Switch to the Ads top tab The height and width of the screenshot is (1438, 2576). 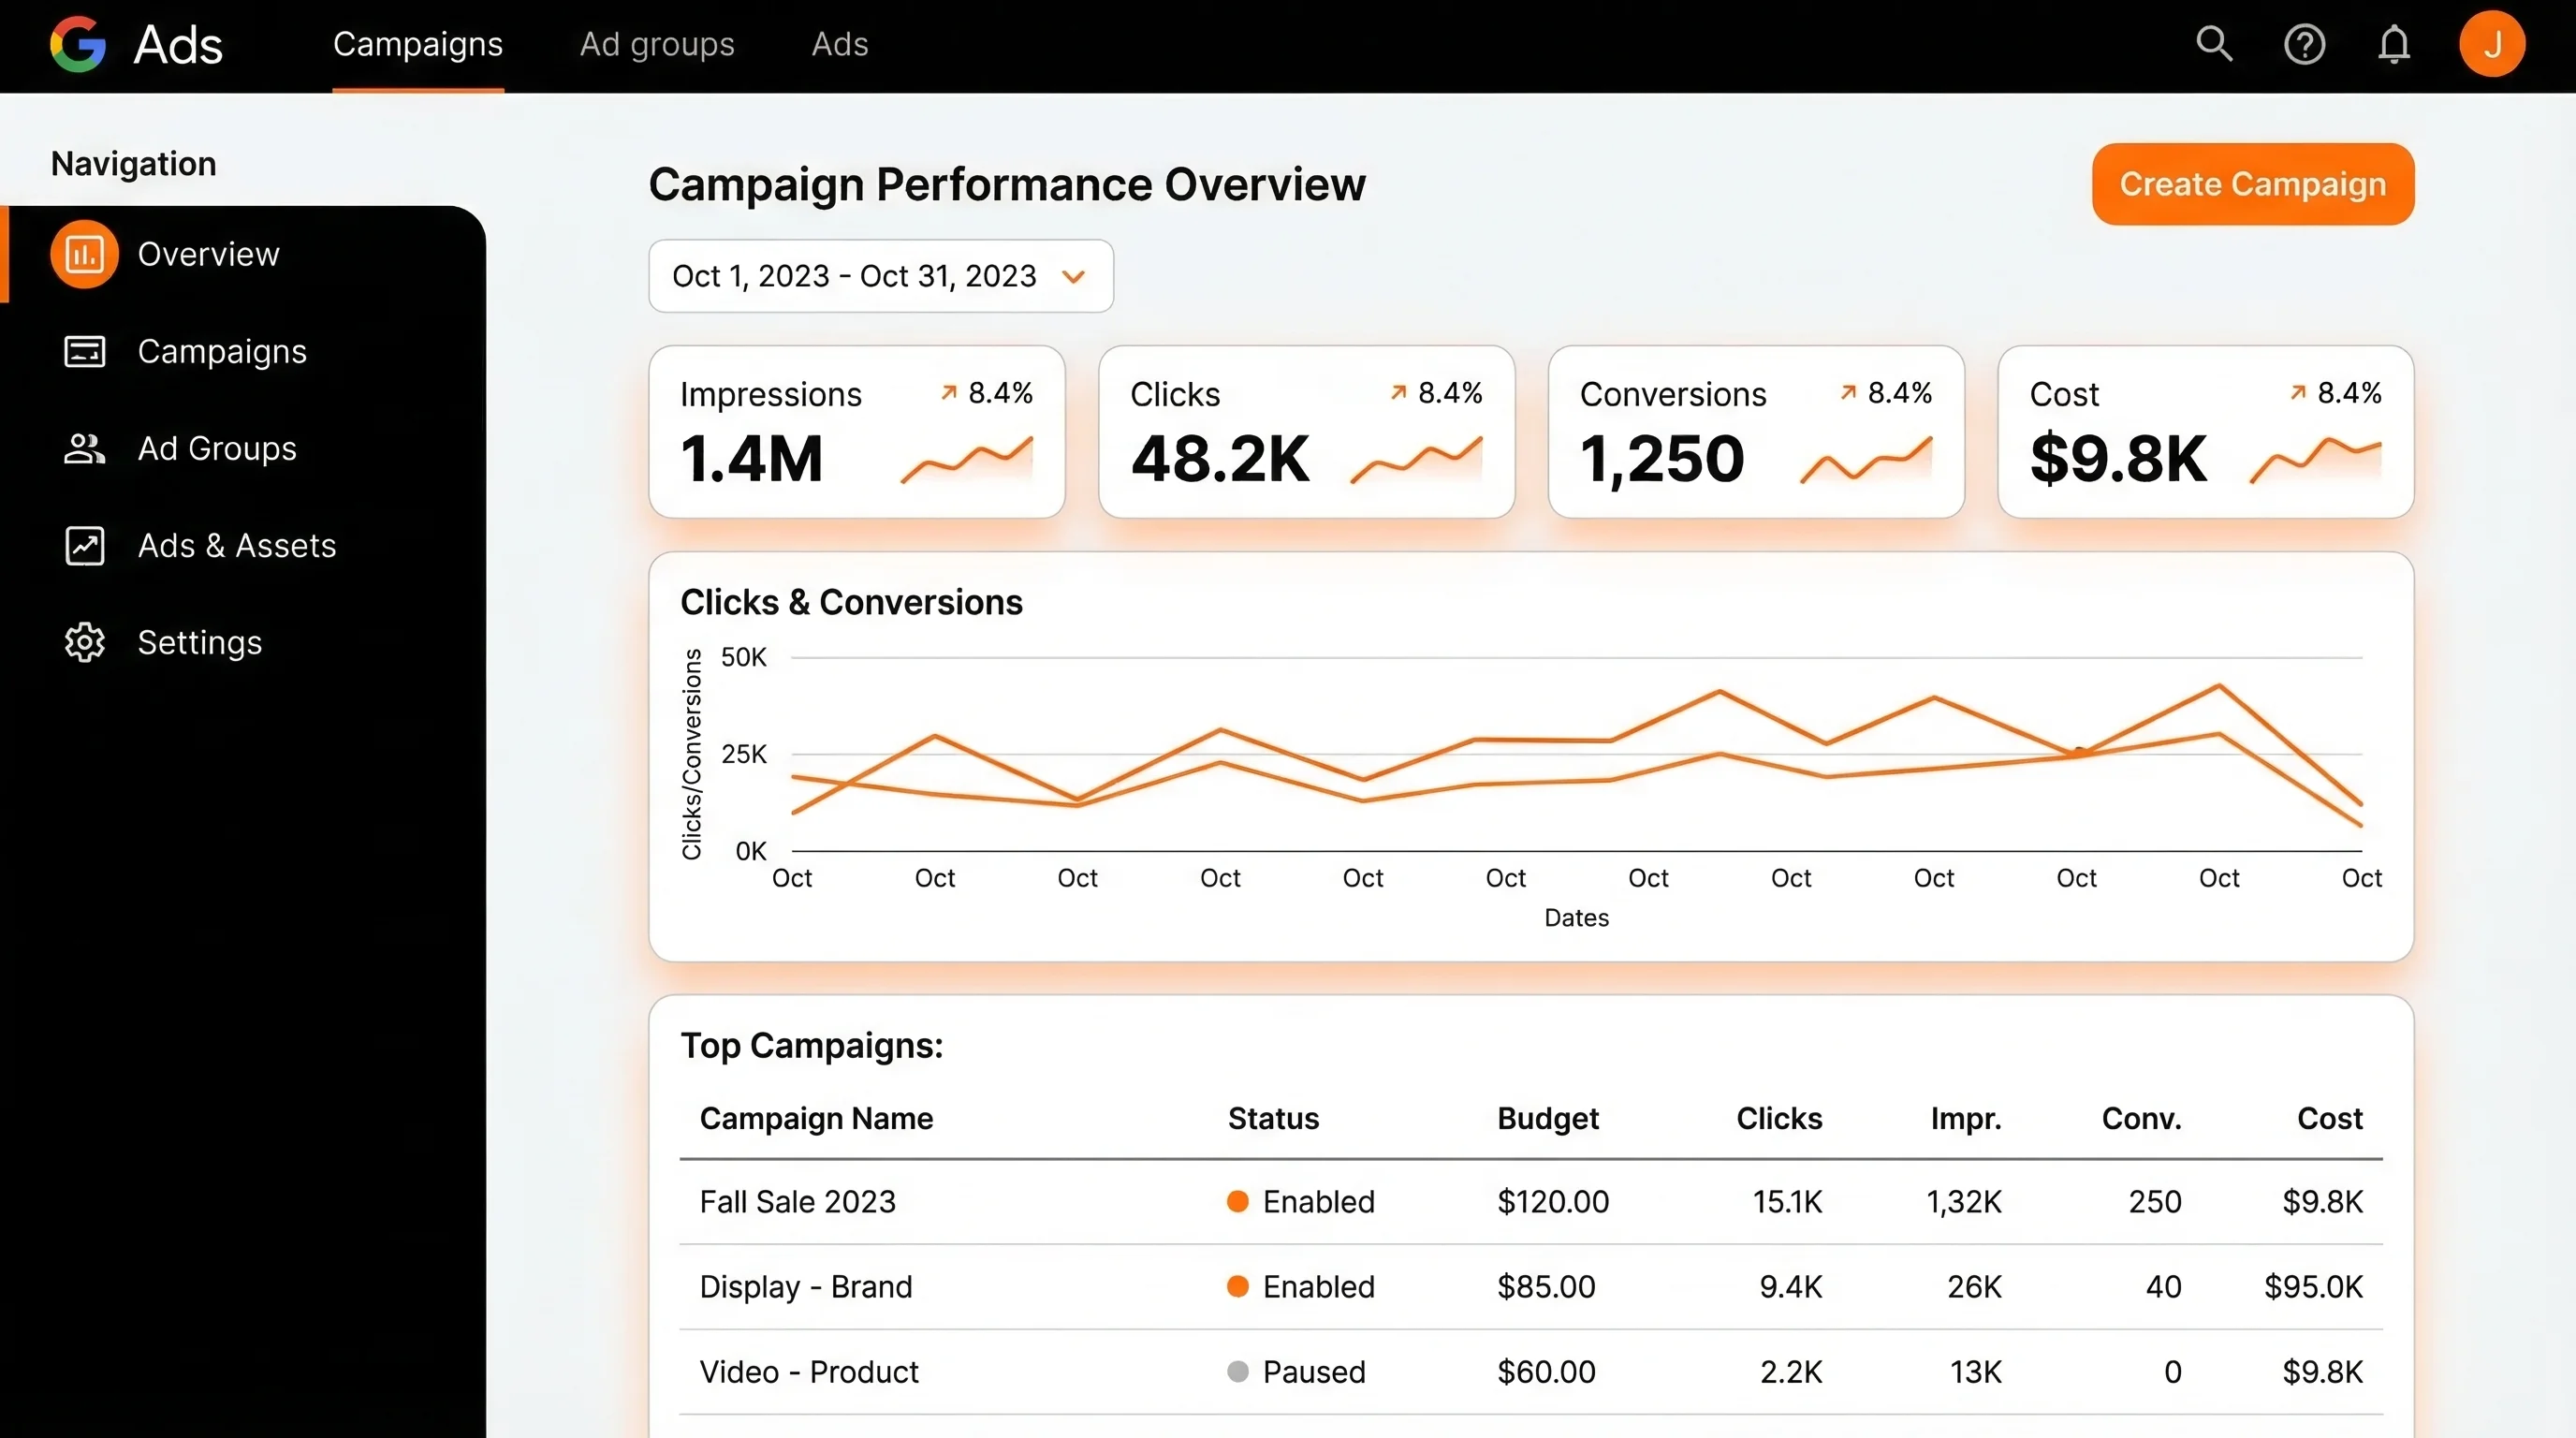[x=839, y=44]
